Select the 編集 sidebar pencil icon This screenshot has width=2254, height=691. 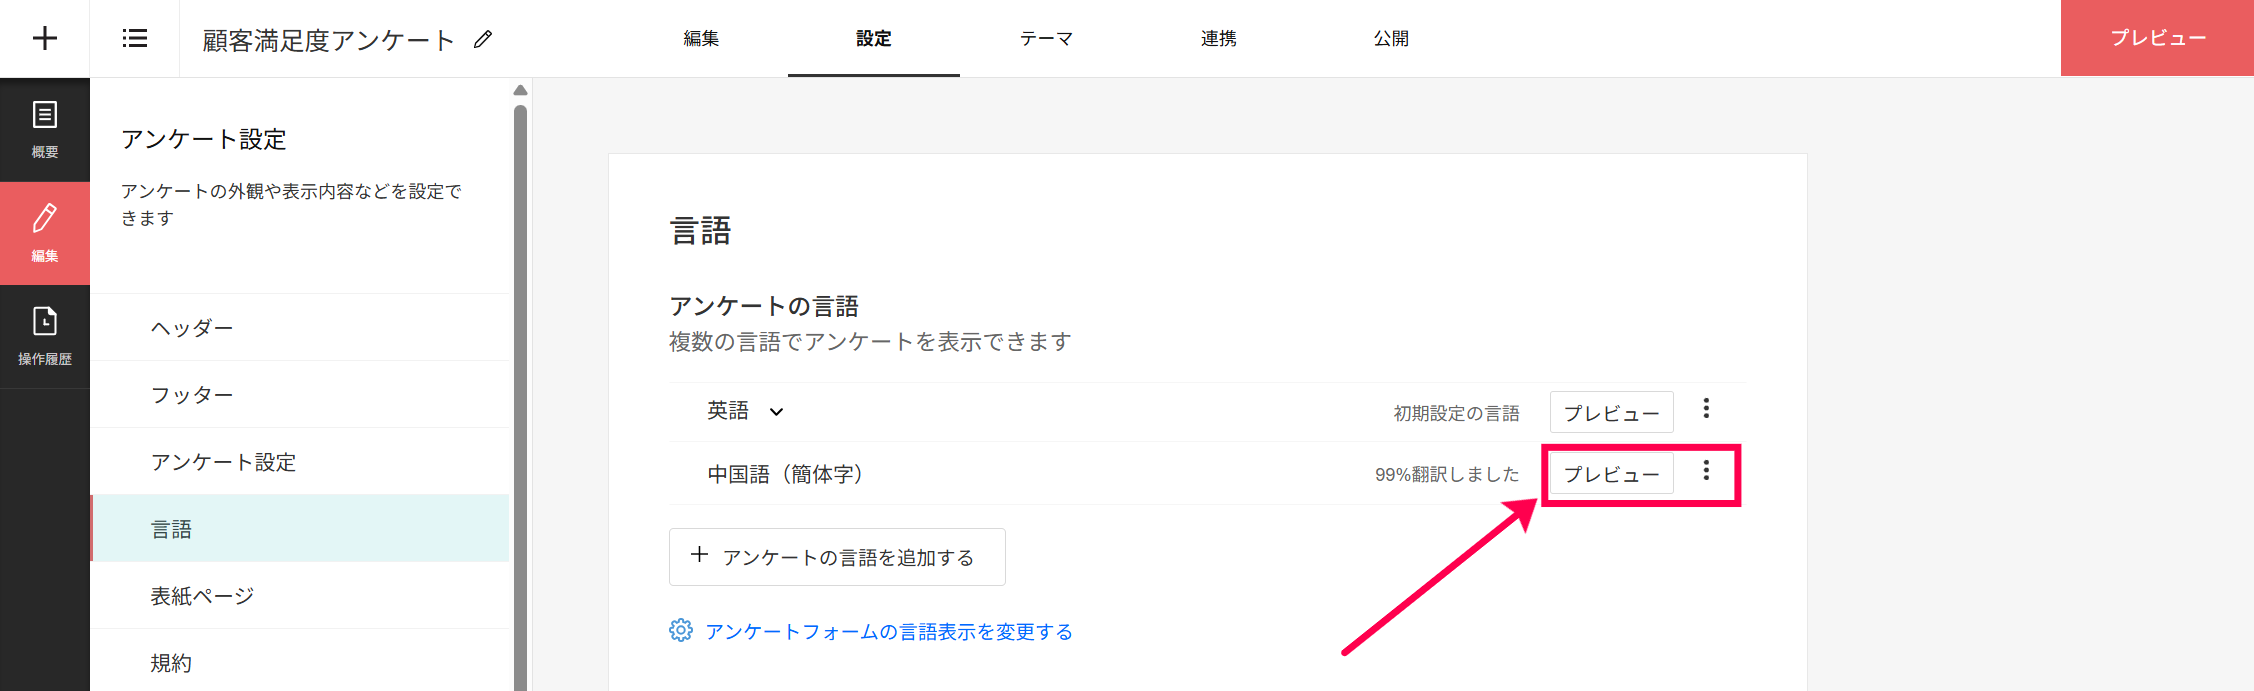[45, 232]
